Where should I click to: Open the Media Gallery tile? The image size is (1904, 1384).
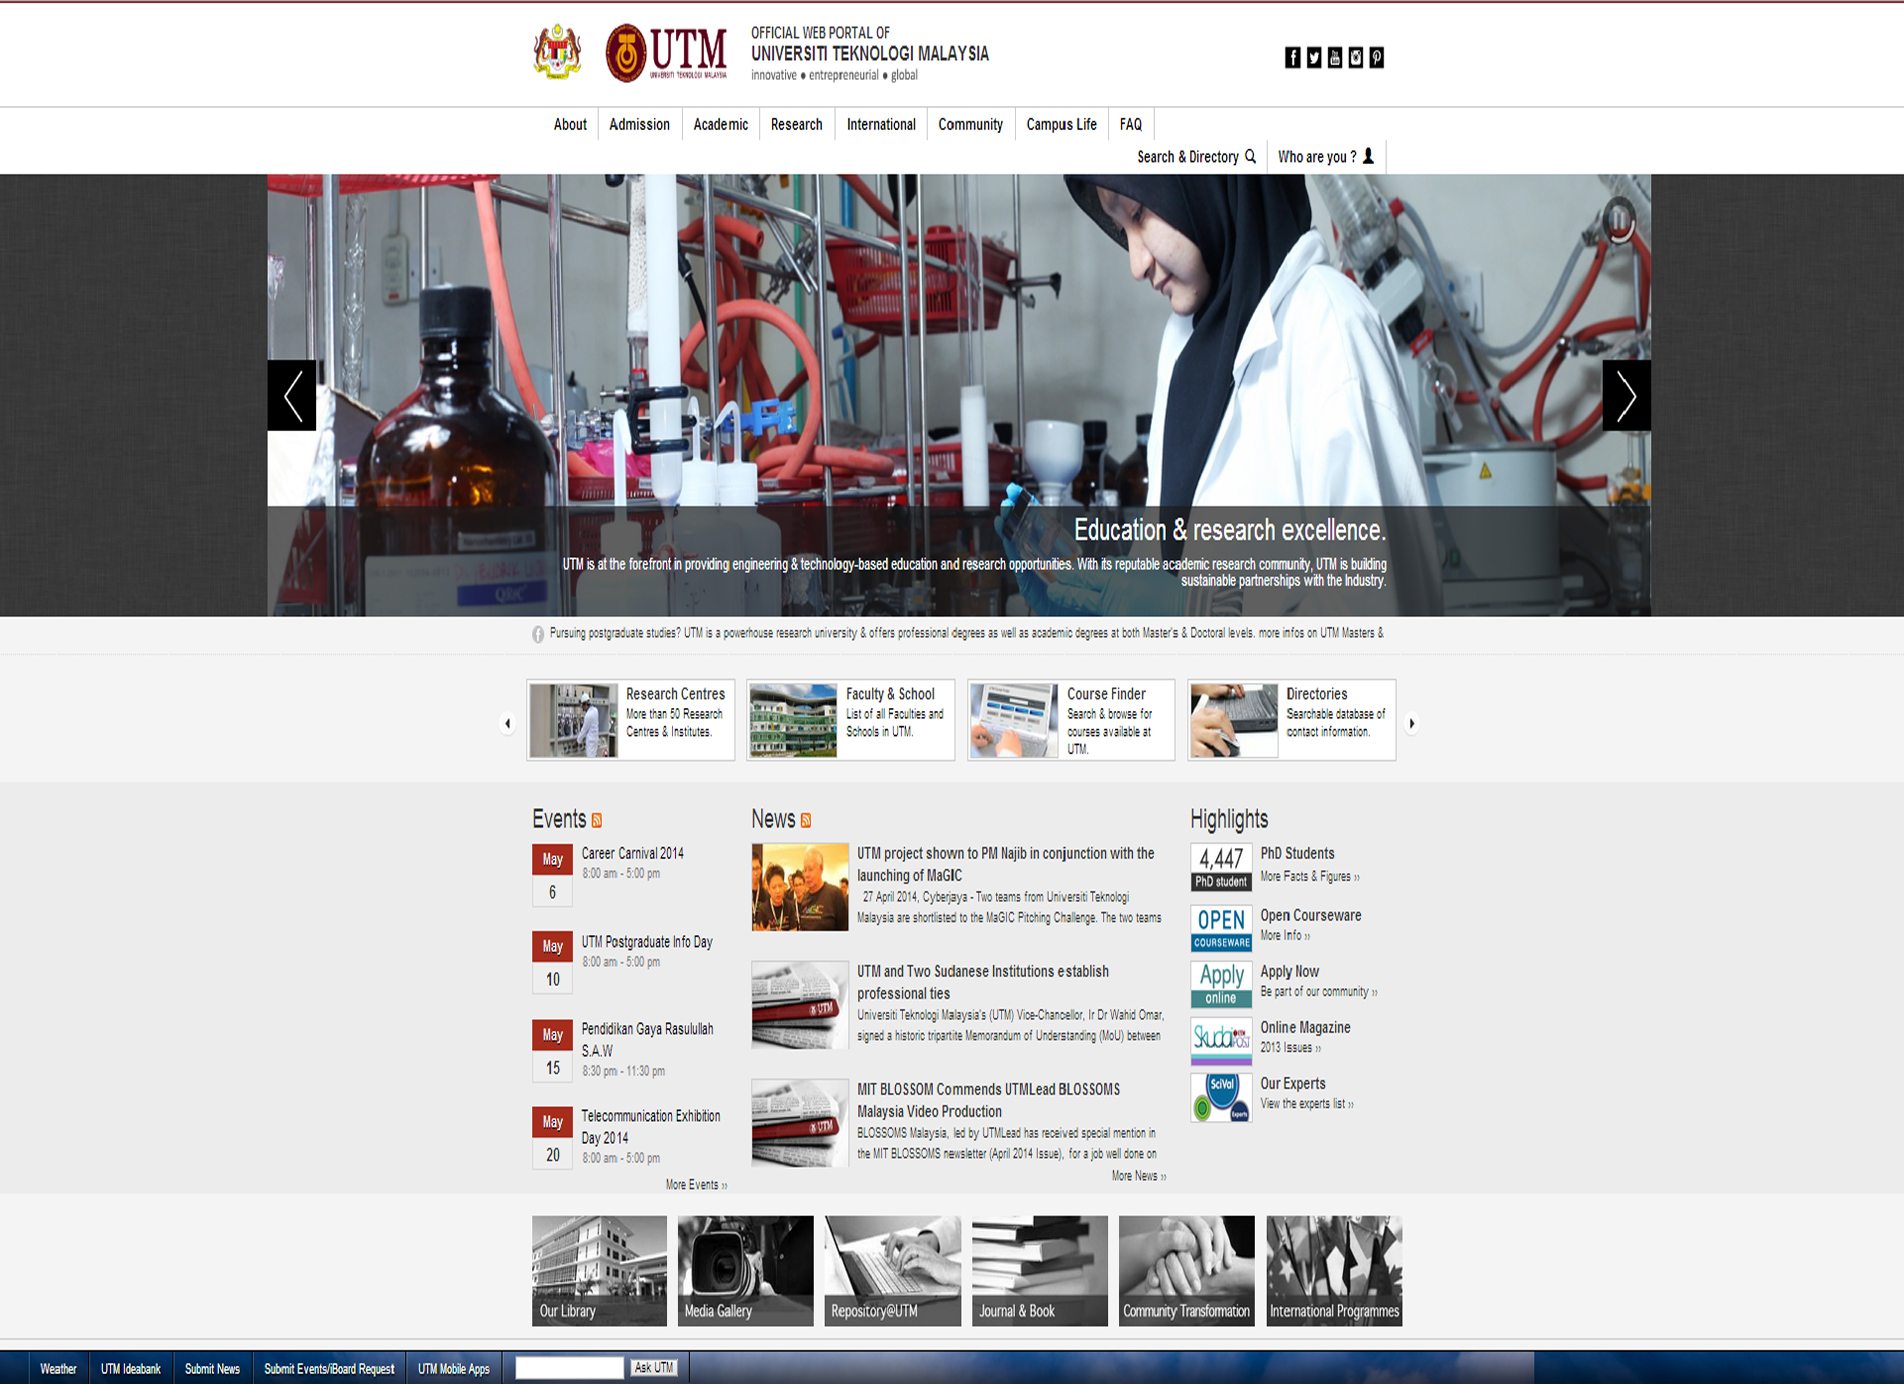point(745,1271)
